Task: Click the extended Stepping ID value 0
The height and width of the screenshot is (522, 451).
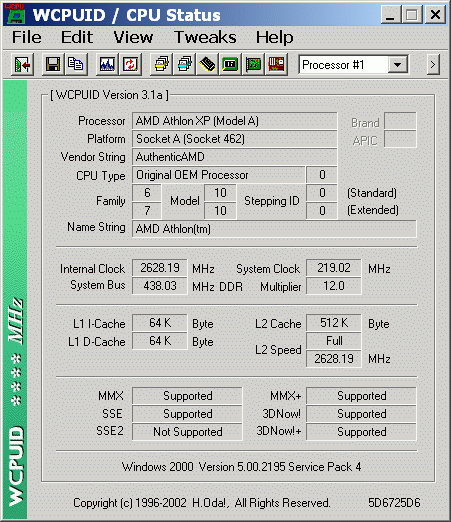Action: (x=322, y=211)
